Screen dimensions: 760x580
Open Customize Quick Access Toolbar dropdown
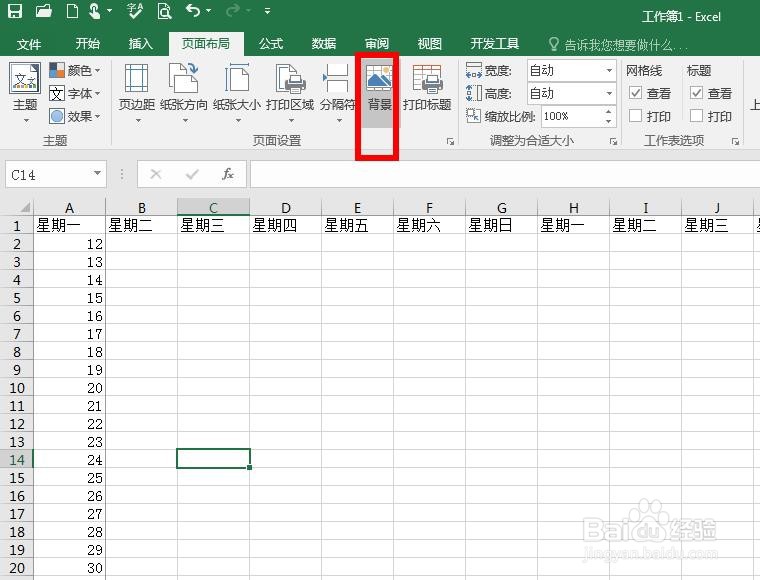pos(267,10)
